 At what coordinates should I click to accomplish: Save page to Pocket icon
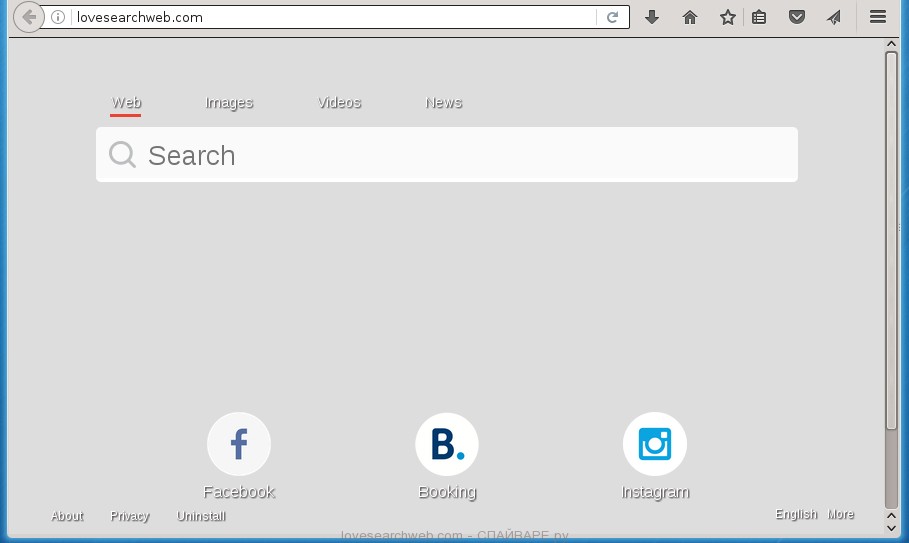(x=797, y=17)
